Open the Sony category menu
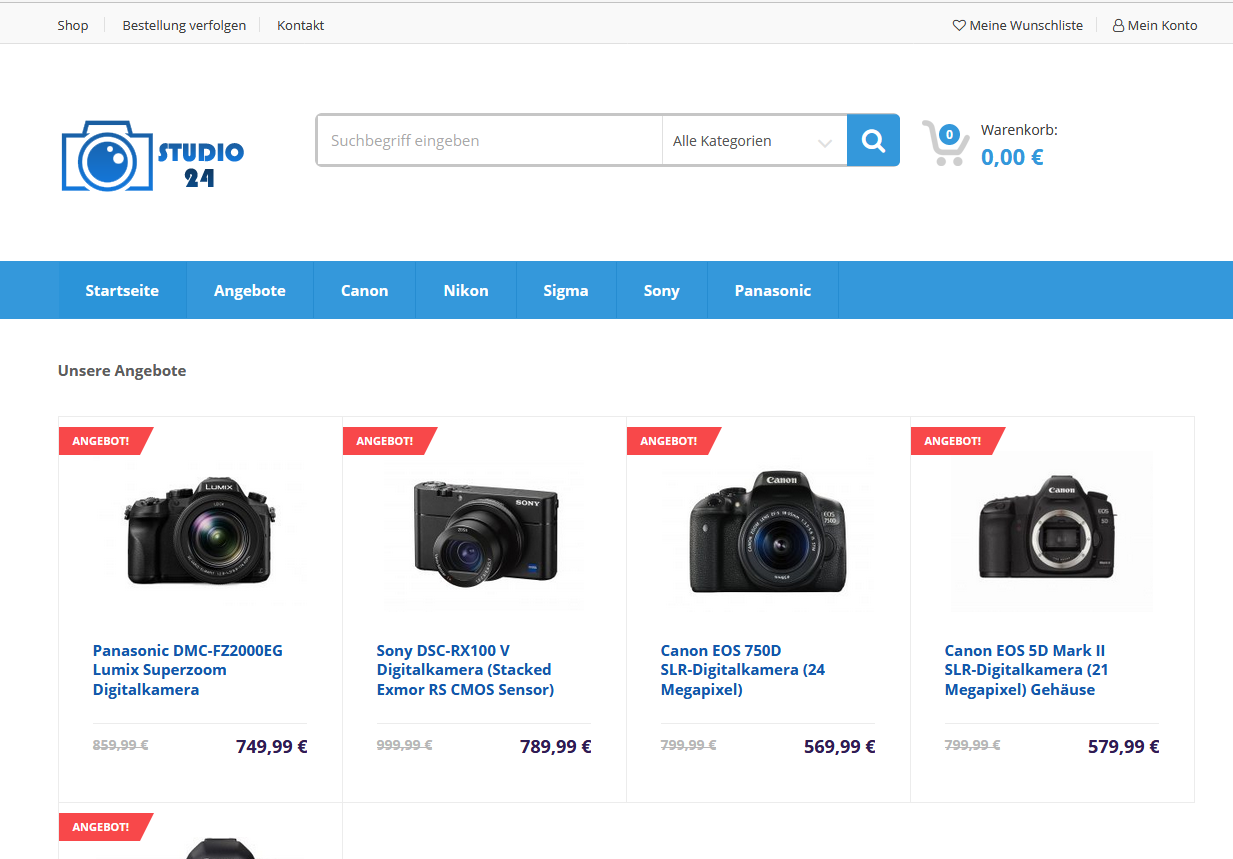 pyautogui.click(x=662, y=290)
